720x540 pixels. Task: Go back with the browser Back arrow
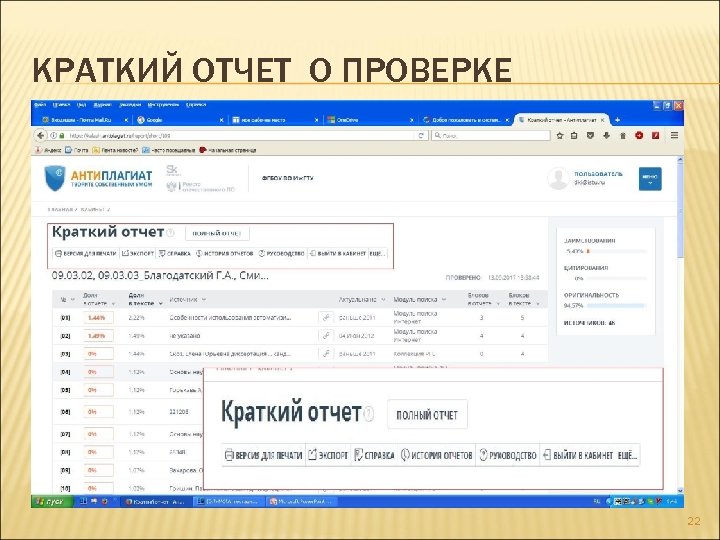[40, 135]
